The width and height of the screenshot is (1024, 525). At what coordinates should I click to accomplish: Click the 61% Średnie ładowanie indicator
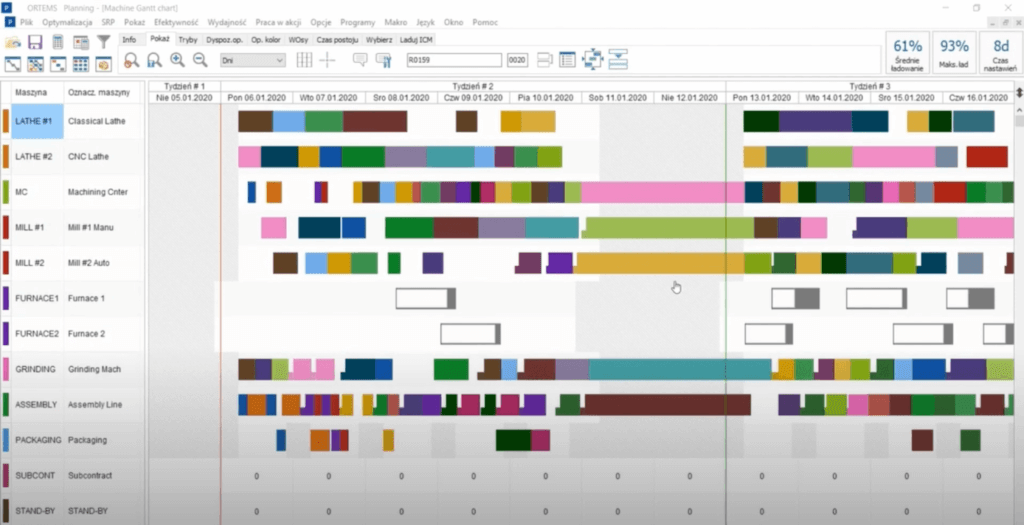click(x=908, y=53)
